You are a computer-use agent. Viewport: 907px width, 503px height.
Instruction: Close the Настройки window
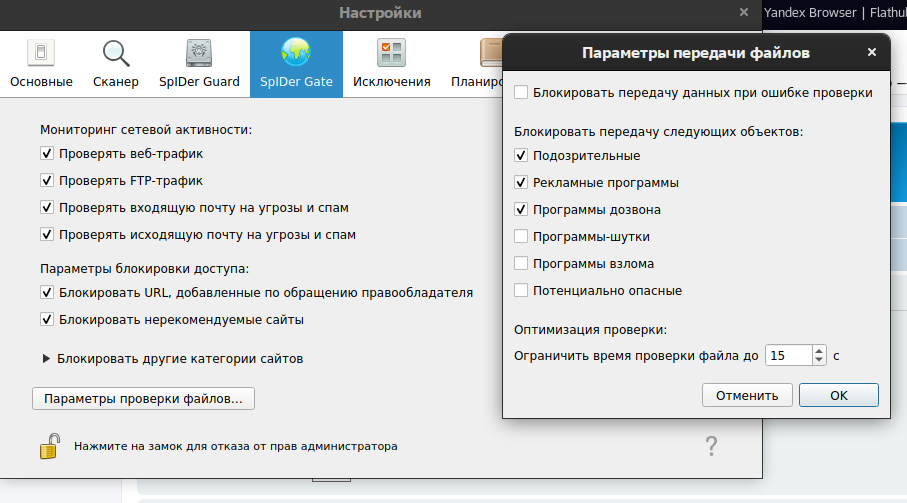point(744,13)
